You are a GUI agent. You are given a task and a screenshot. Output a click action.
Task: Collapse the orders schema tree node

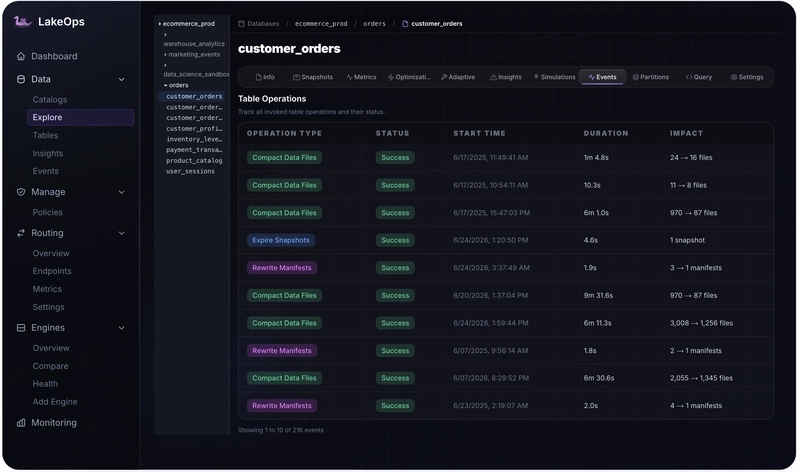165,85
